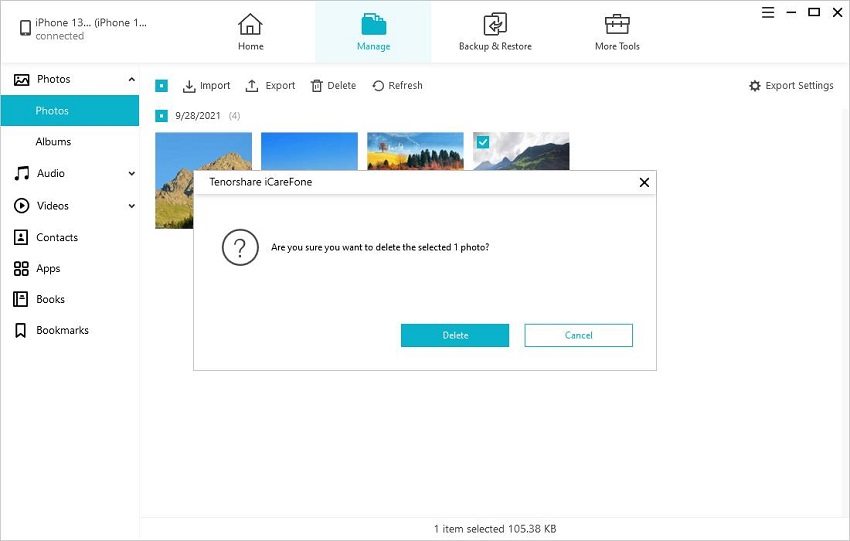
Task: Click the question mark icon in dialog
Action: coord(240,248)
